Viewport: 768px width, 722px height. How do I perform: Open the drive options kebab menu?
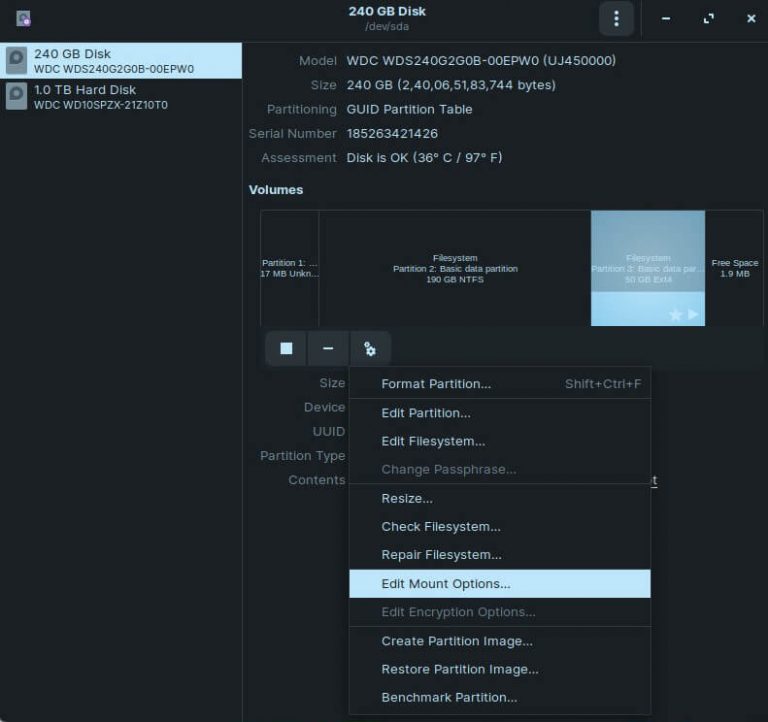click(616, 18)
